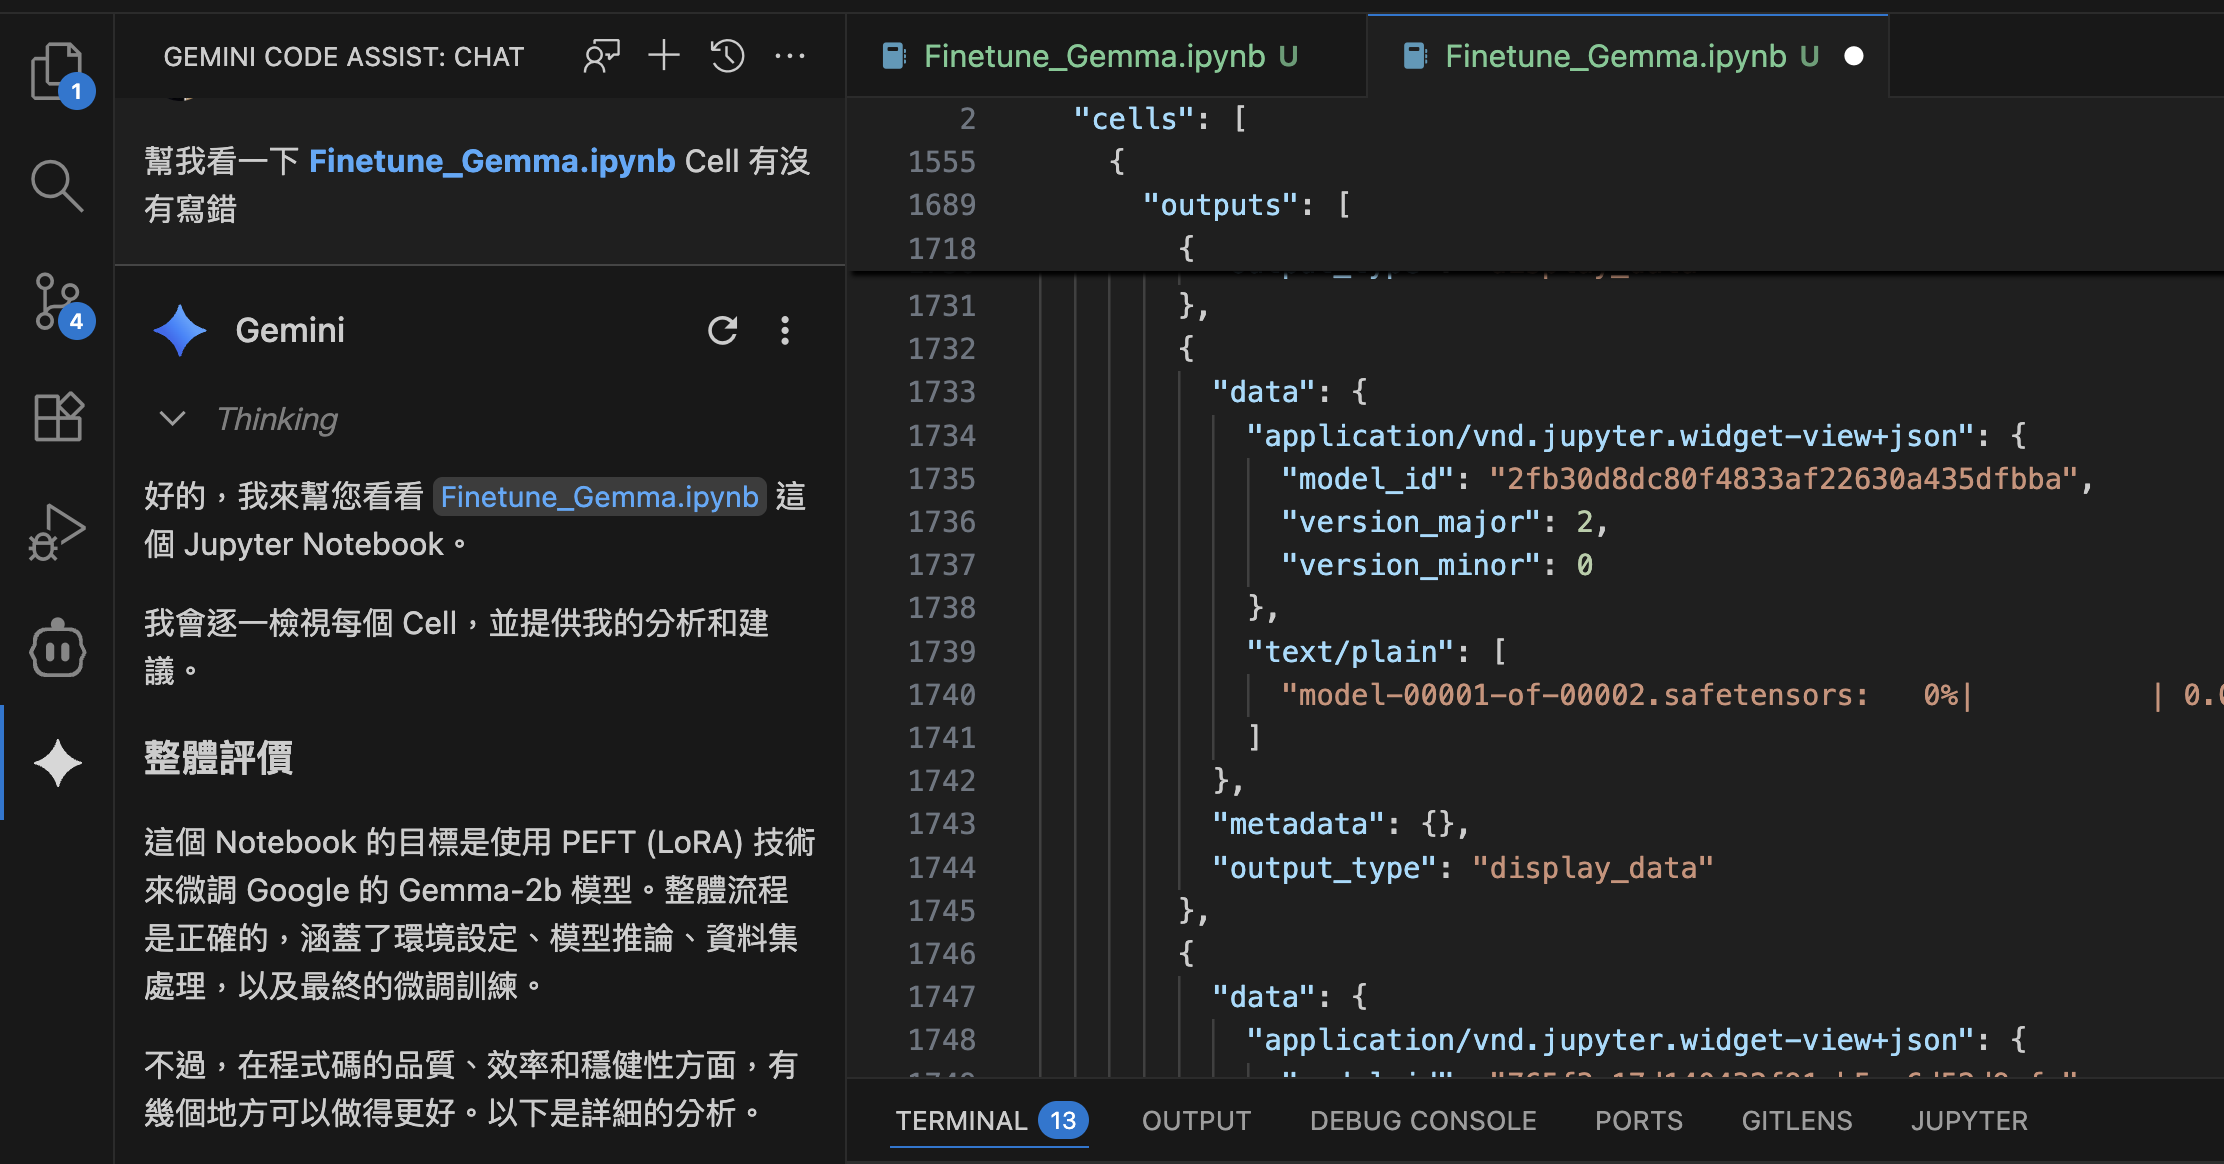Switch to the JUPYTER panel tab
Screen dimensions: 2224x1164
pos(1969,1121)
